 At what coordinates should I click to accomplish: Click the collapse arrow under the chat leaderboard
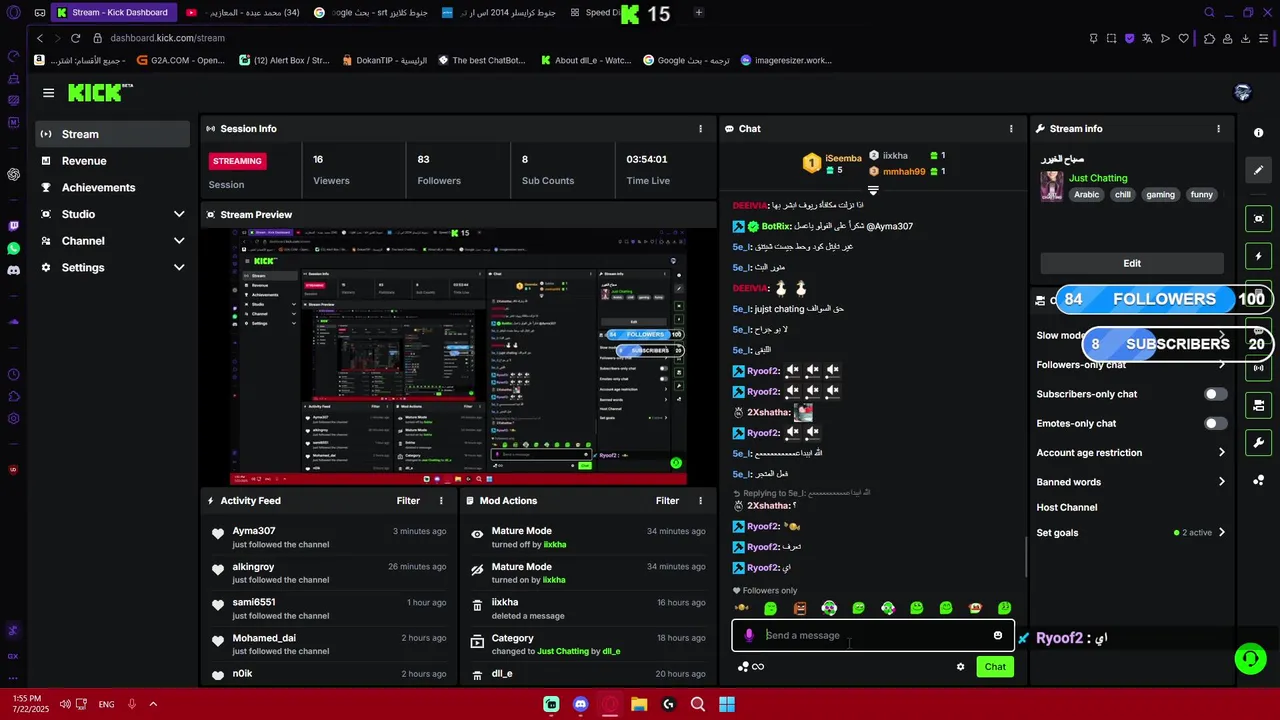pyautogui.click(x=873, y=189)
